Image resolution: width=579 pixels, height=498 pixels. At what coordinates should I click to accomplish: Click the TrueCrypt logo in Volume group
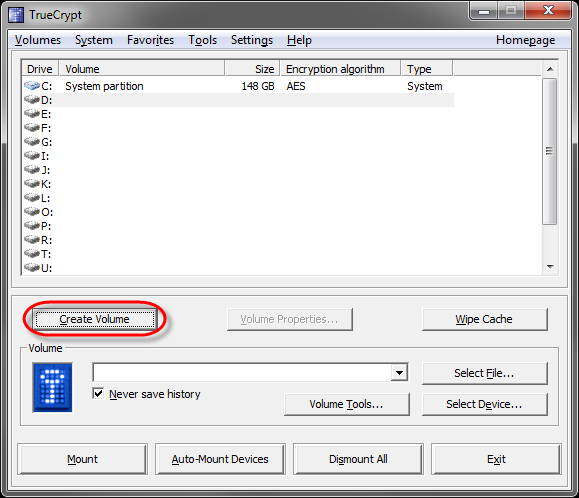52,387
